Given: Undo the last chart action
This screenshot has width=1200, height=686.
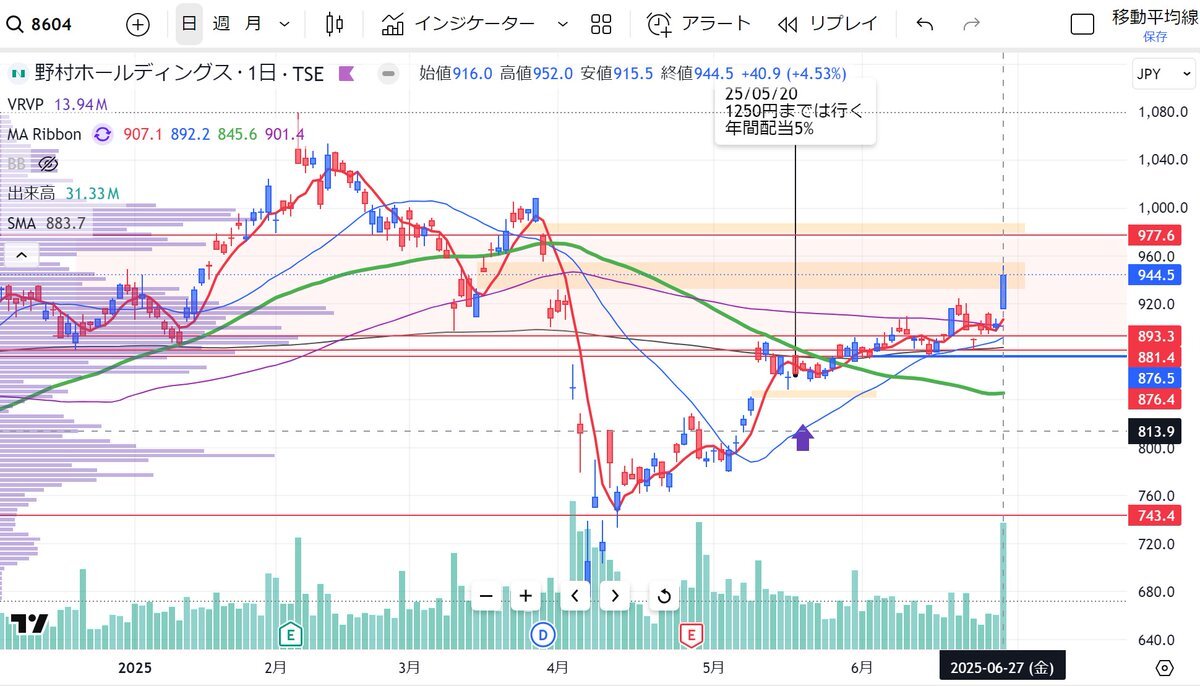Looking at the screenshot, I should tap(925, 24).
